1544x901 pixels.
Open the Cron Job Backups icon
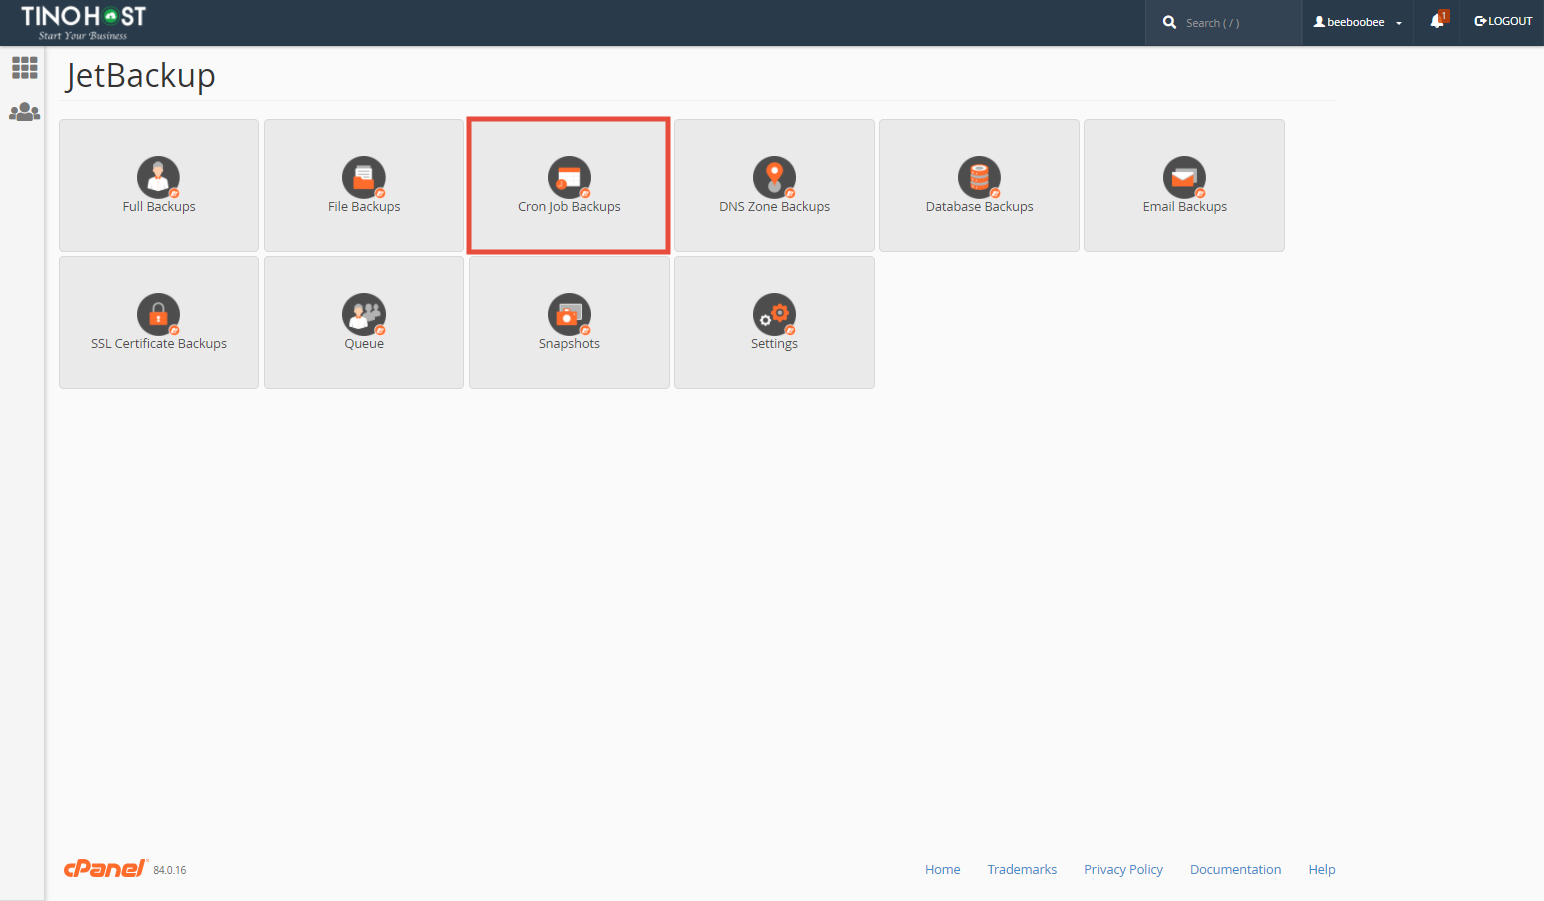coord(569,178)
